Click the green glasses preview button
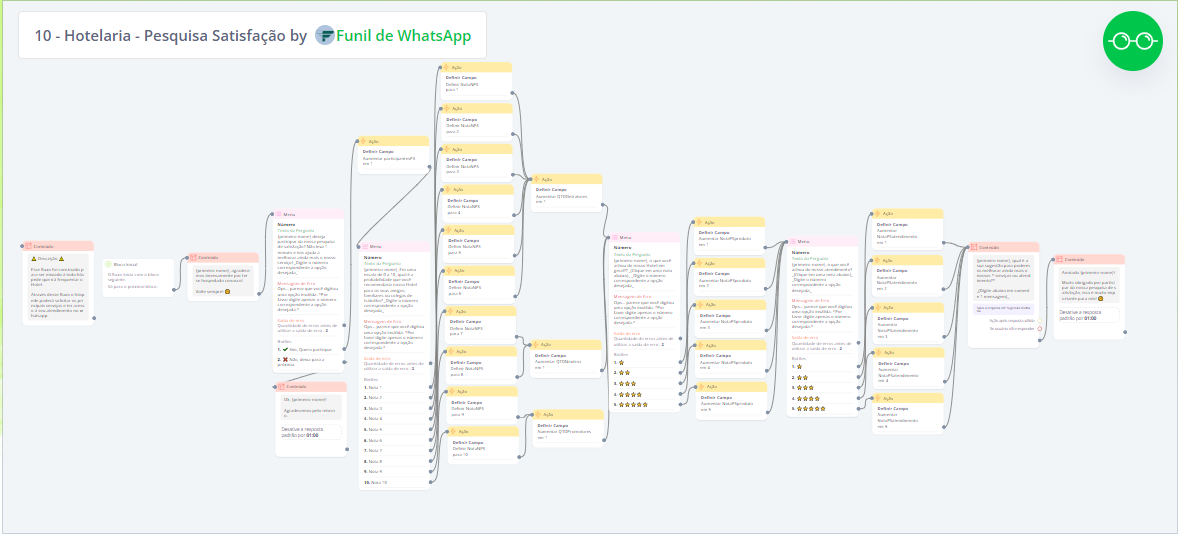The height and width of the screenshot is (536, 1178). click(1132, 41)
